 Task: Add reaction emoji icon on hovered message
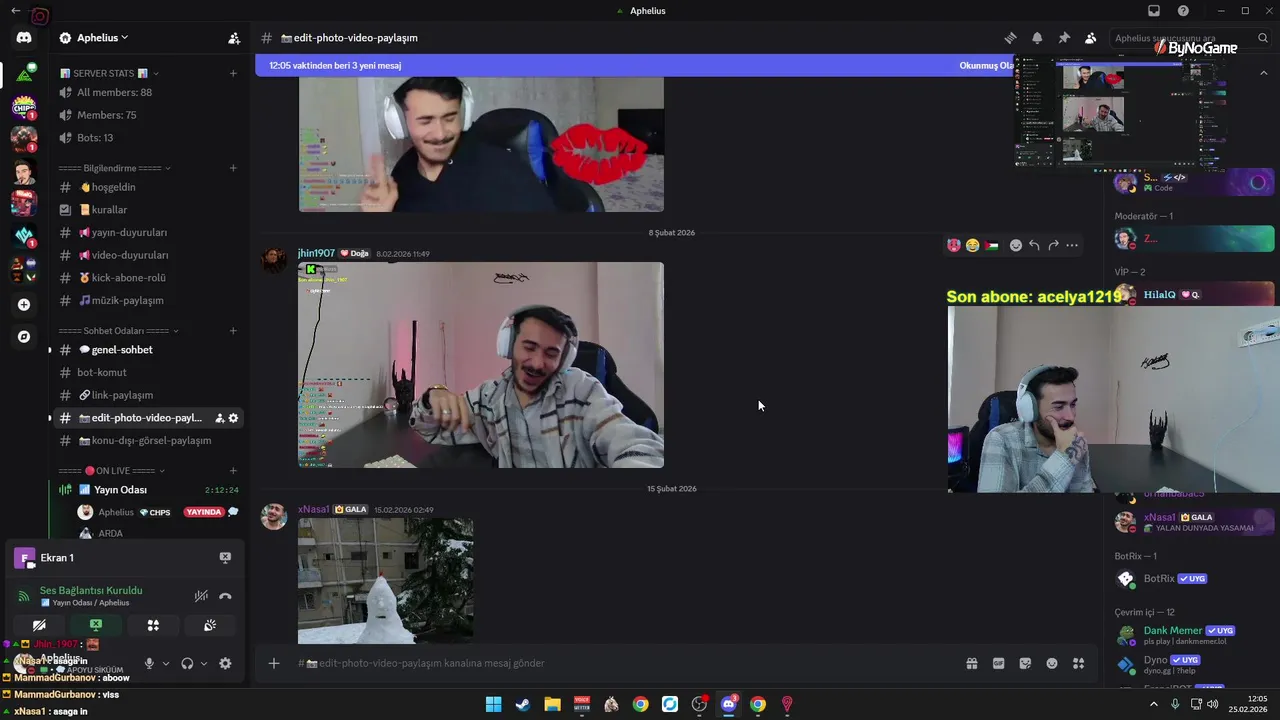[x=1016, y=245]
